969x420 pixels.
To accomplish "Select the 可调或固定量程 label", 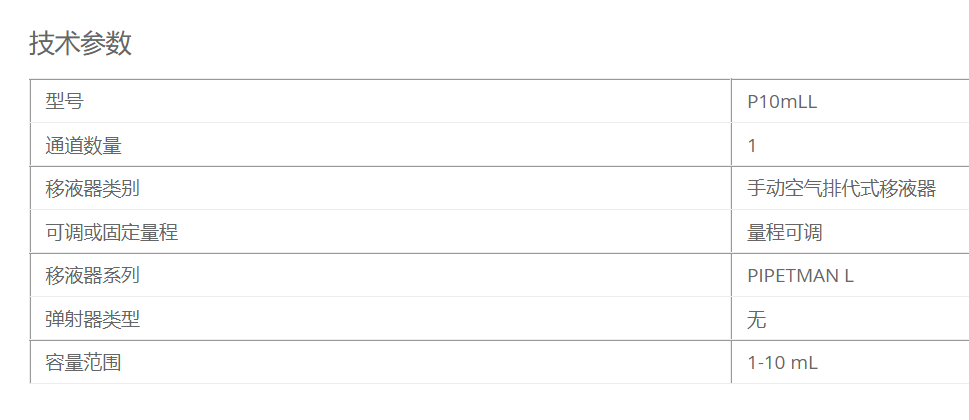I will [112, 232].
